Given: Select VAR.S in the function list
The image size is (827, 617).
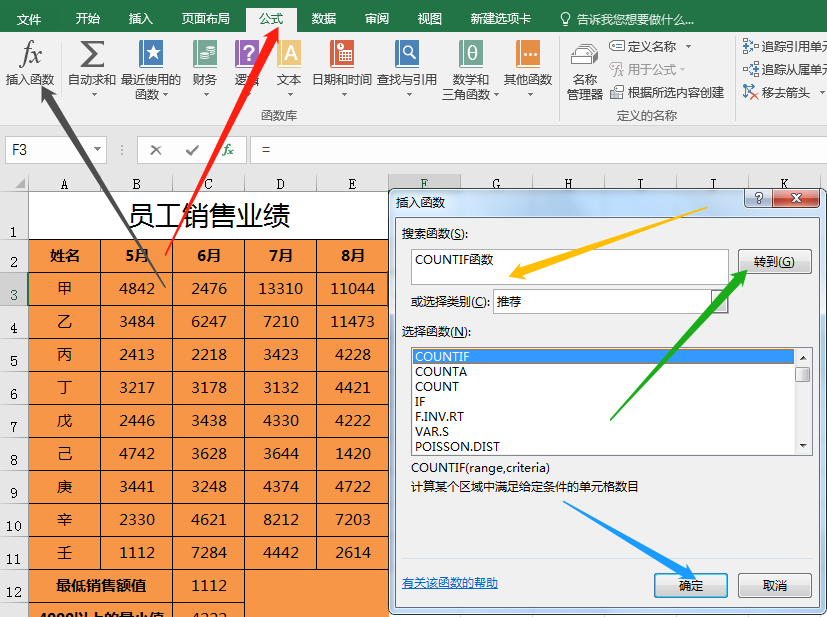Looking at the screenshot, I should [603, 431].
